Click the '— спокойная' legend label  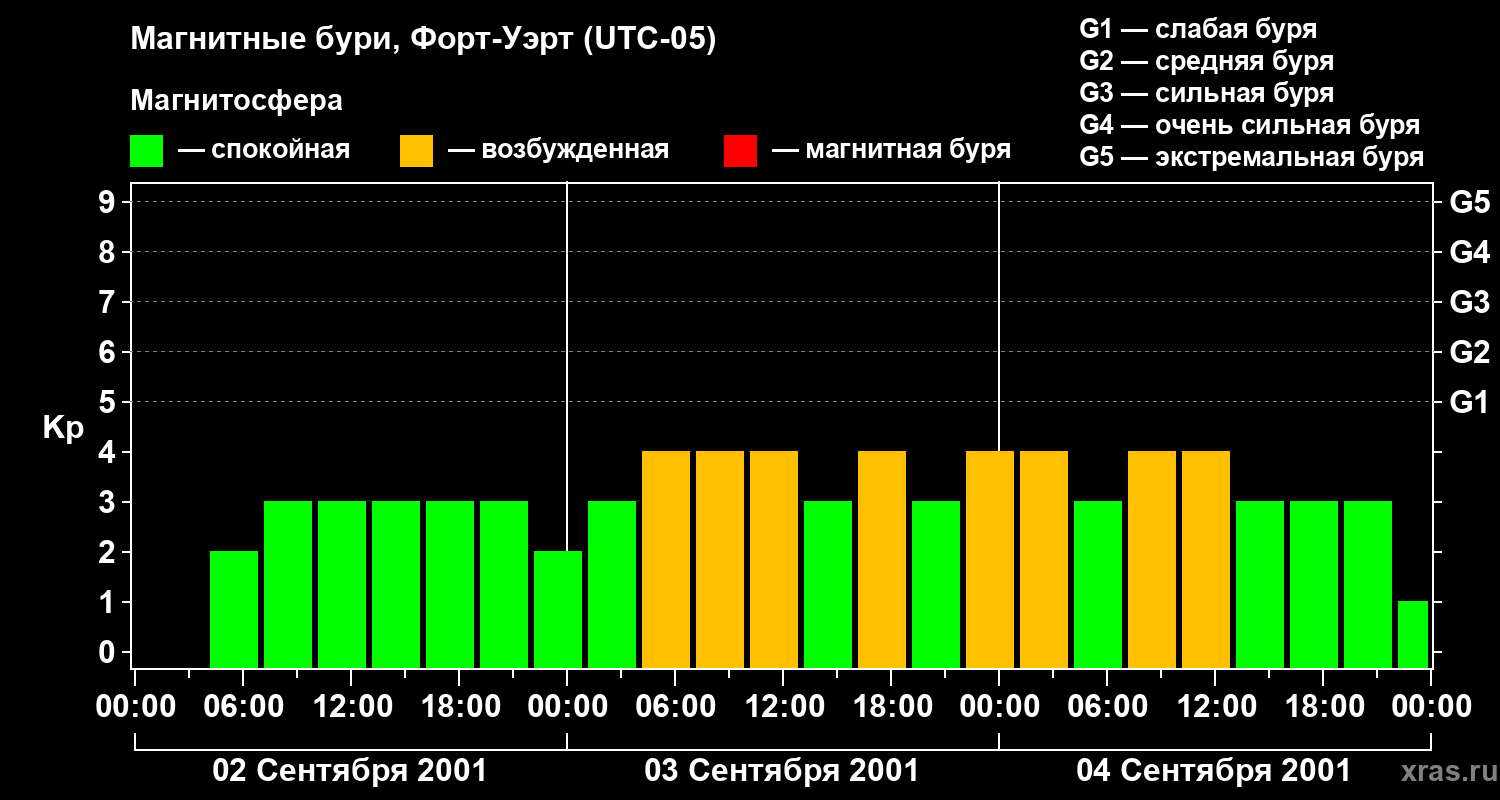[x=264, y=150]
